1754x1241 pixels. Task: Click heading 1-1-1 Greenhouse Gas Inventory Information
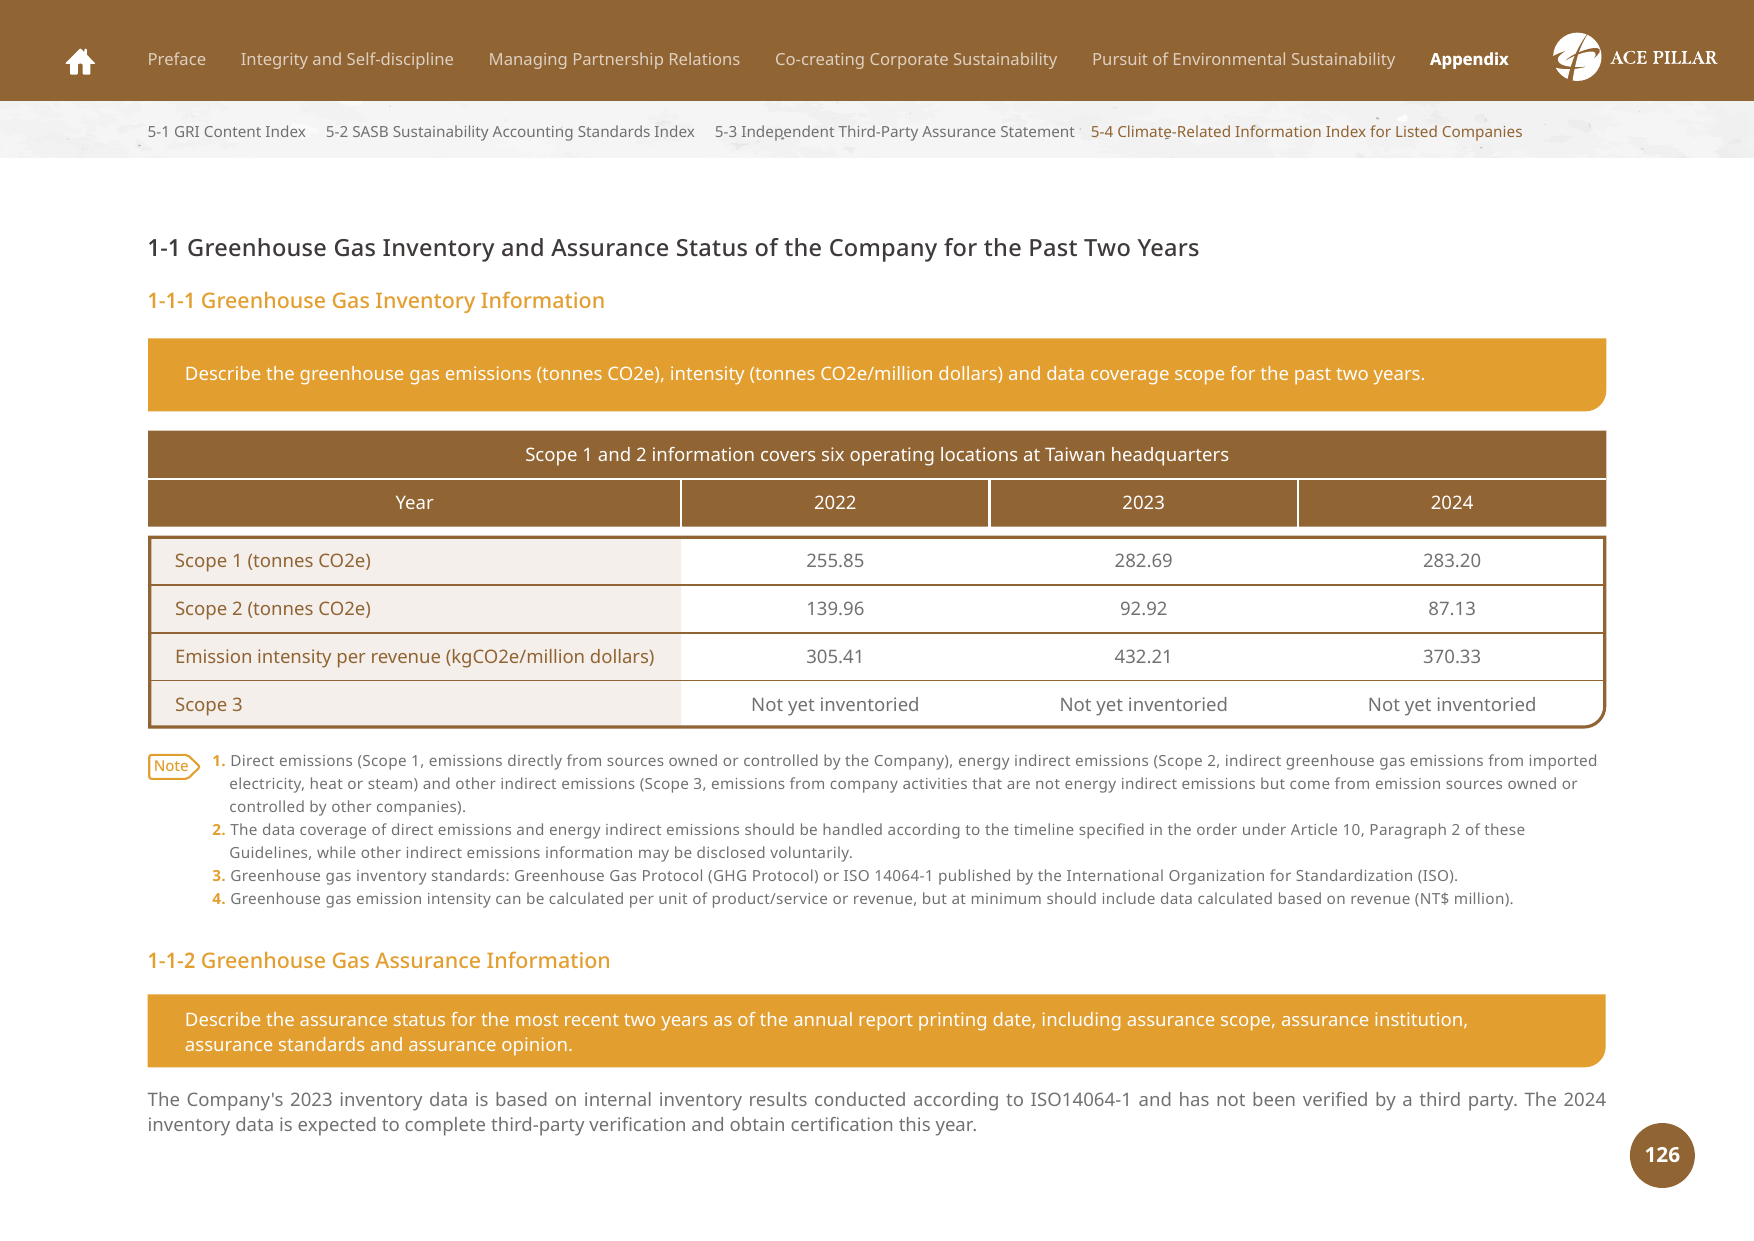[x=376, y=301]
